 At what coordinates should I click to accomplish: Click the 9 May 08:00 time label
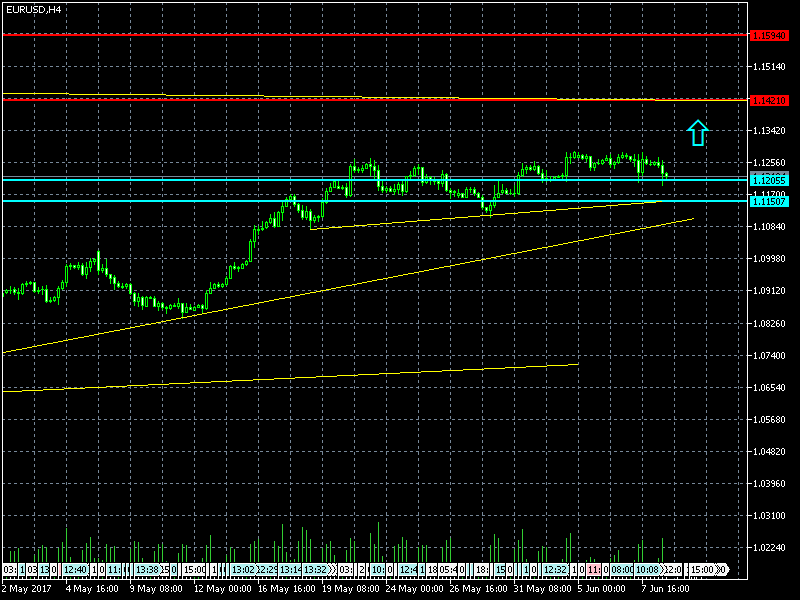156,589
